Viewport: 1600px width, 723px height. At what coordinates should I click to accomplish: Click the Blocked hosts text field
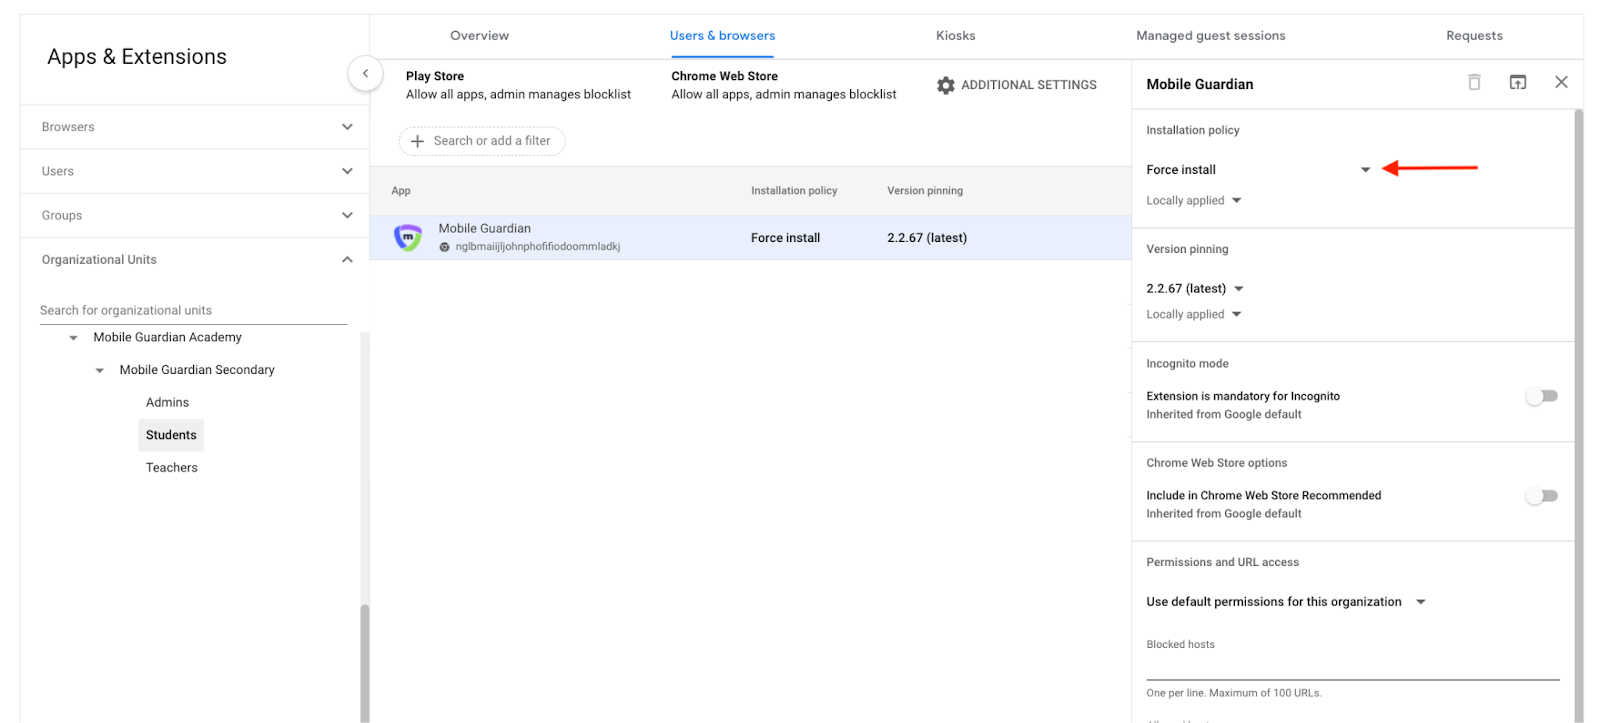coord(1352,666)
